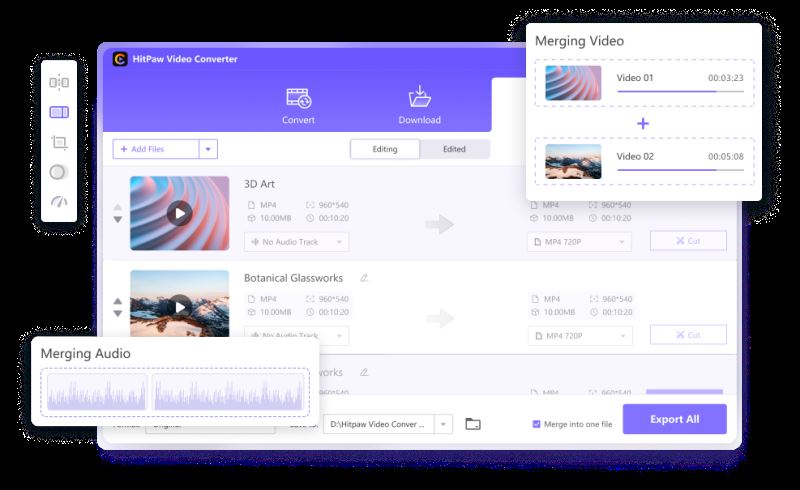
Task: Move 3D Art up in the list
Action: point(118,207)
